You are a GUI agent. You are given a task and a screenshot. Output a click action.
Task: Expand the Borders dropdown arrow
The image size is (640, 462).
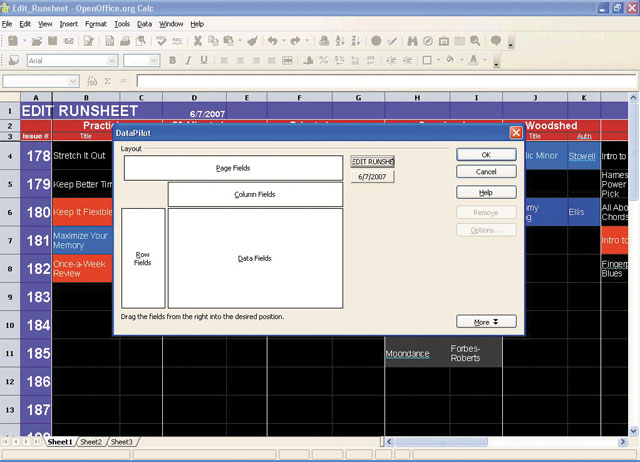click(438, 60)
